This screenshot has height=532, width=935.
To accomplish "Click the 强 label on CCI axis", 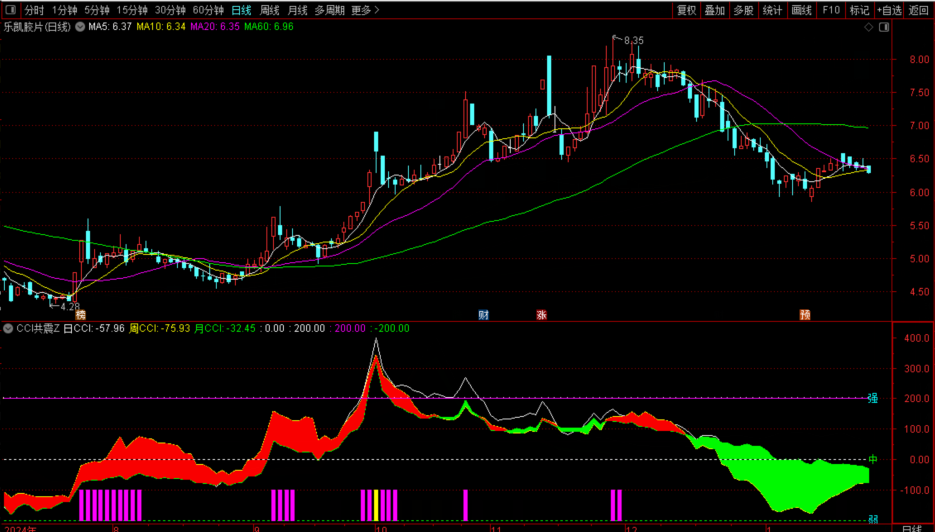I will tap(872, 398).
